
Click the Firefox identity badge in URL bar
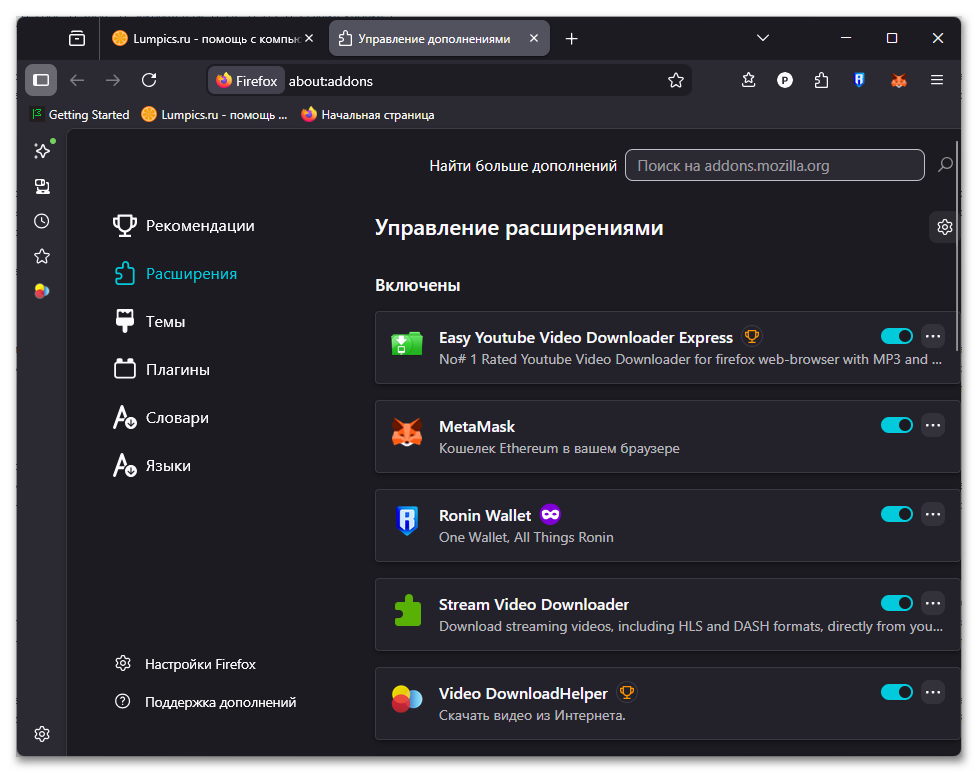246,81
